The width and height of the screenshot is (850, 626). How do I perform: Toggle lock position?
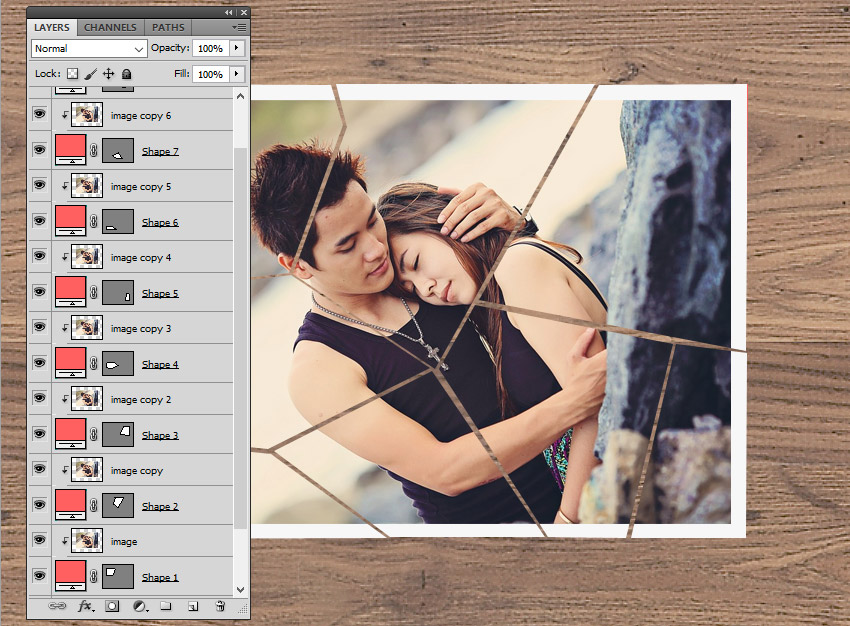108,74
